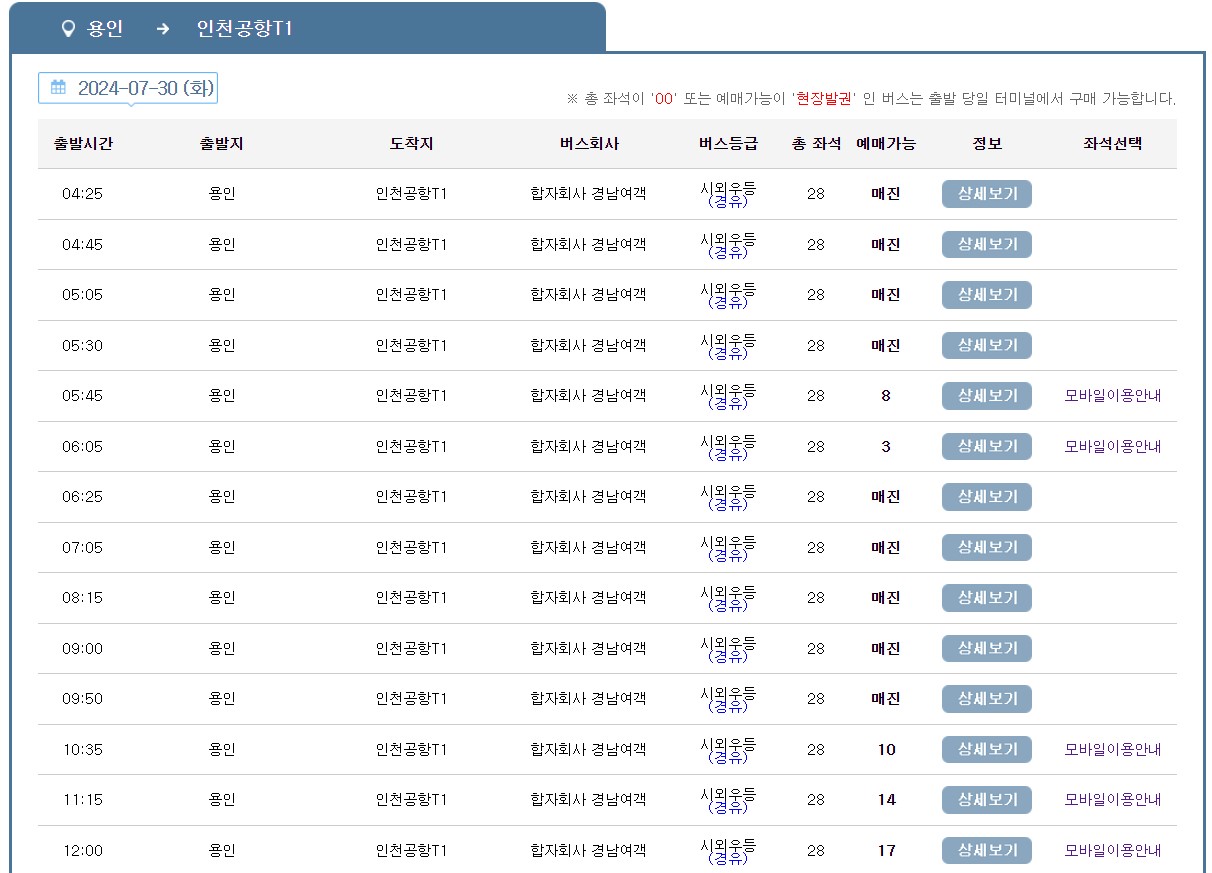The image size is (1212, 873).
Task: Click 상세보기 for the 05:45 departure
Action: click(x=986, y=395)
